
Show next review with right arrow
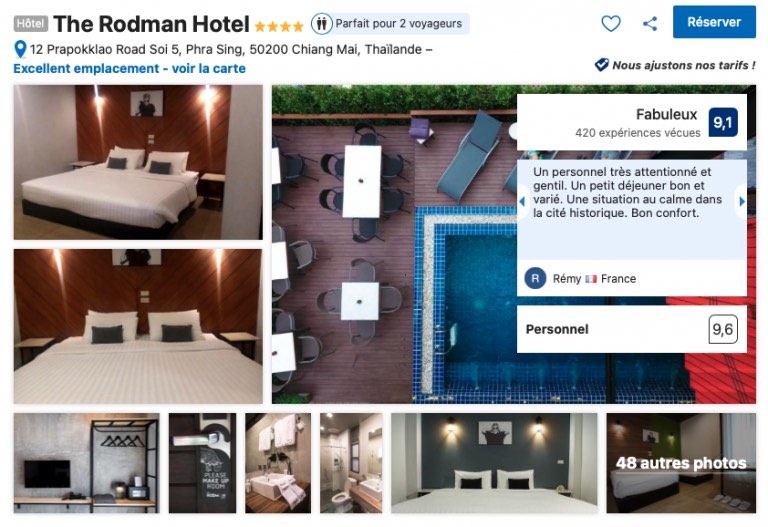coord(742,201)
